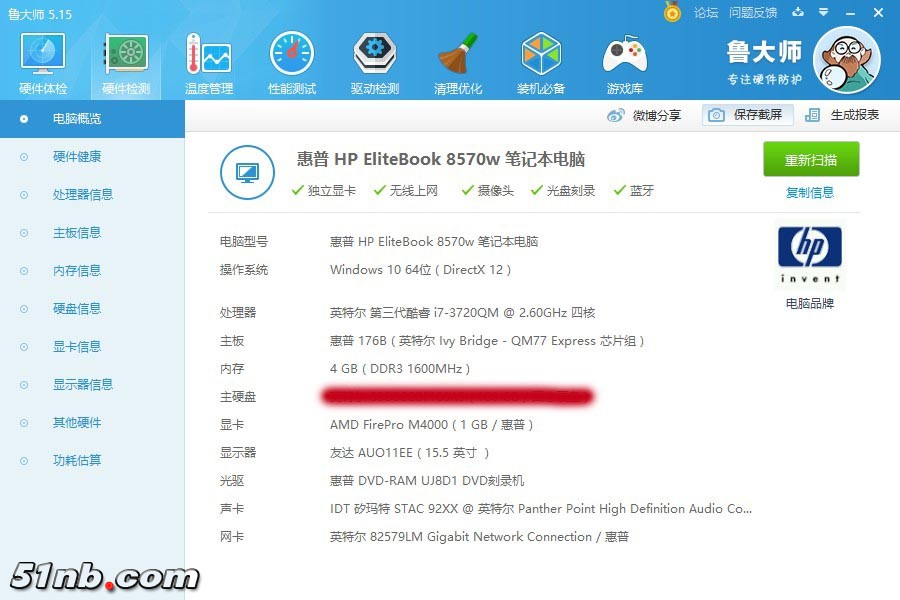Click green 重新扫描 rescan button
The image size is (900, 600).
(811, 159)
